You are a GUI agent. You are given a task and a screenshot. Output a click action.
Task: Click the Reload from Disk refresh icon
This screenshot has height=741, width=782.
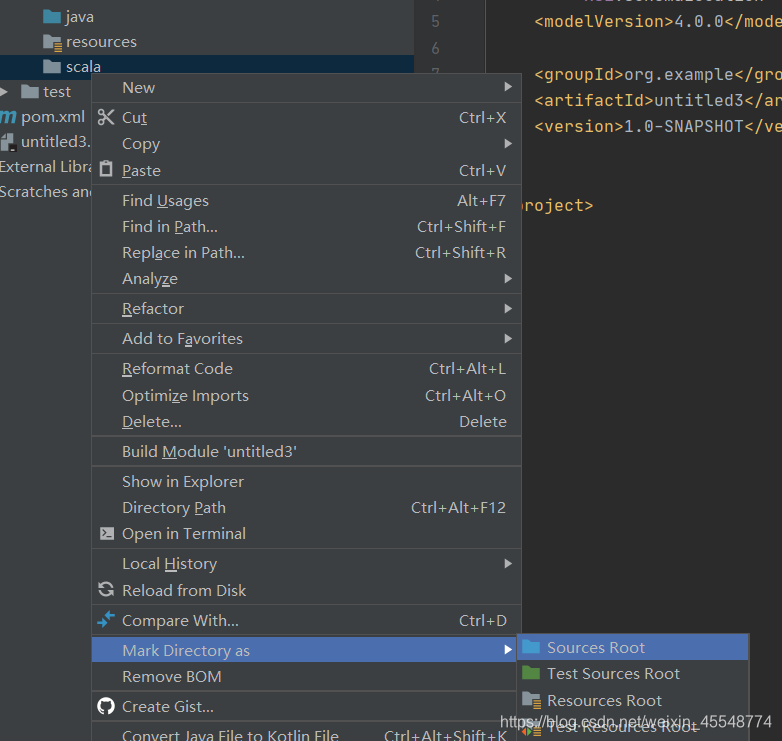[106, 589]
